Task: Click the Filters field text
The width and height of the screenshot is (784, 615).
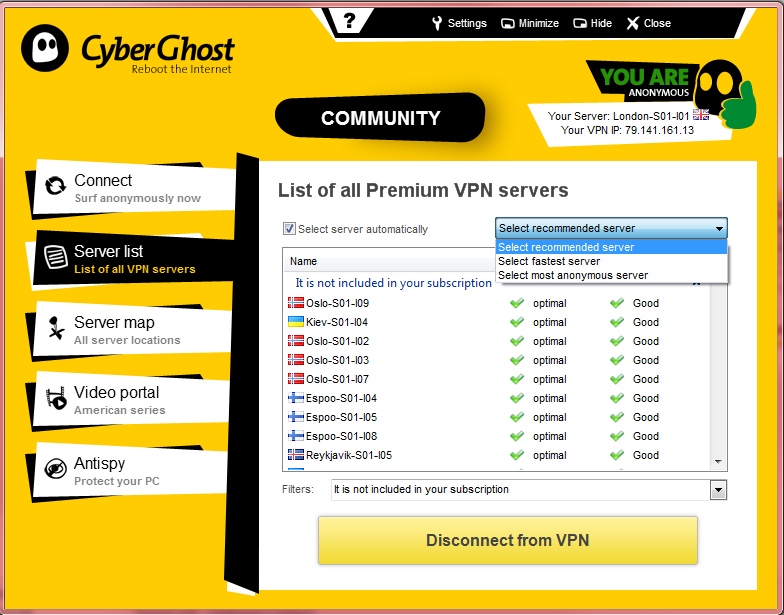Action: coord(421,489)
